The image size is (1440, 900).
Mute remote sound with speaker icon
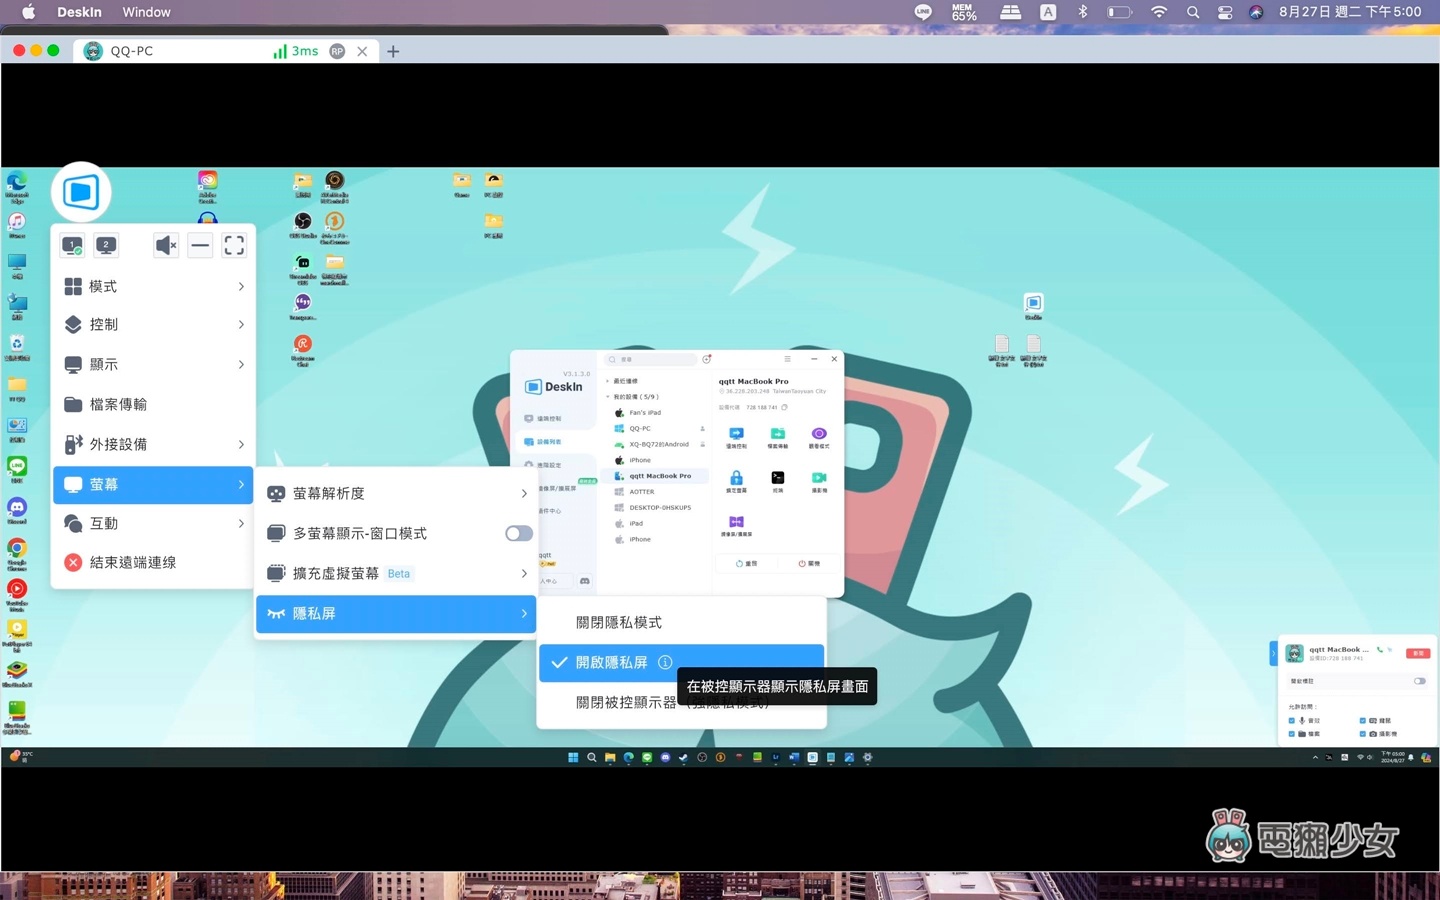(166, 245)
